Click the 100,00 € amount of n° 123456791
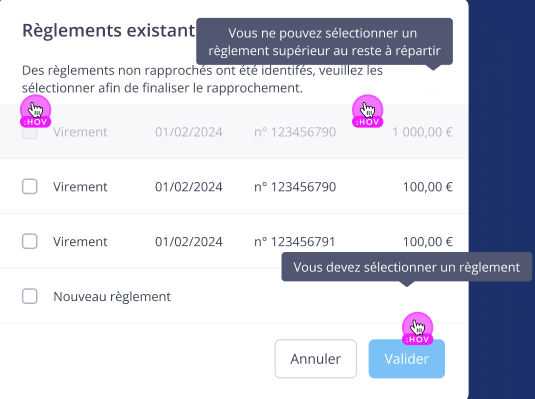This screenshot has height=399, width=535. pos(428,242)
